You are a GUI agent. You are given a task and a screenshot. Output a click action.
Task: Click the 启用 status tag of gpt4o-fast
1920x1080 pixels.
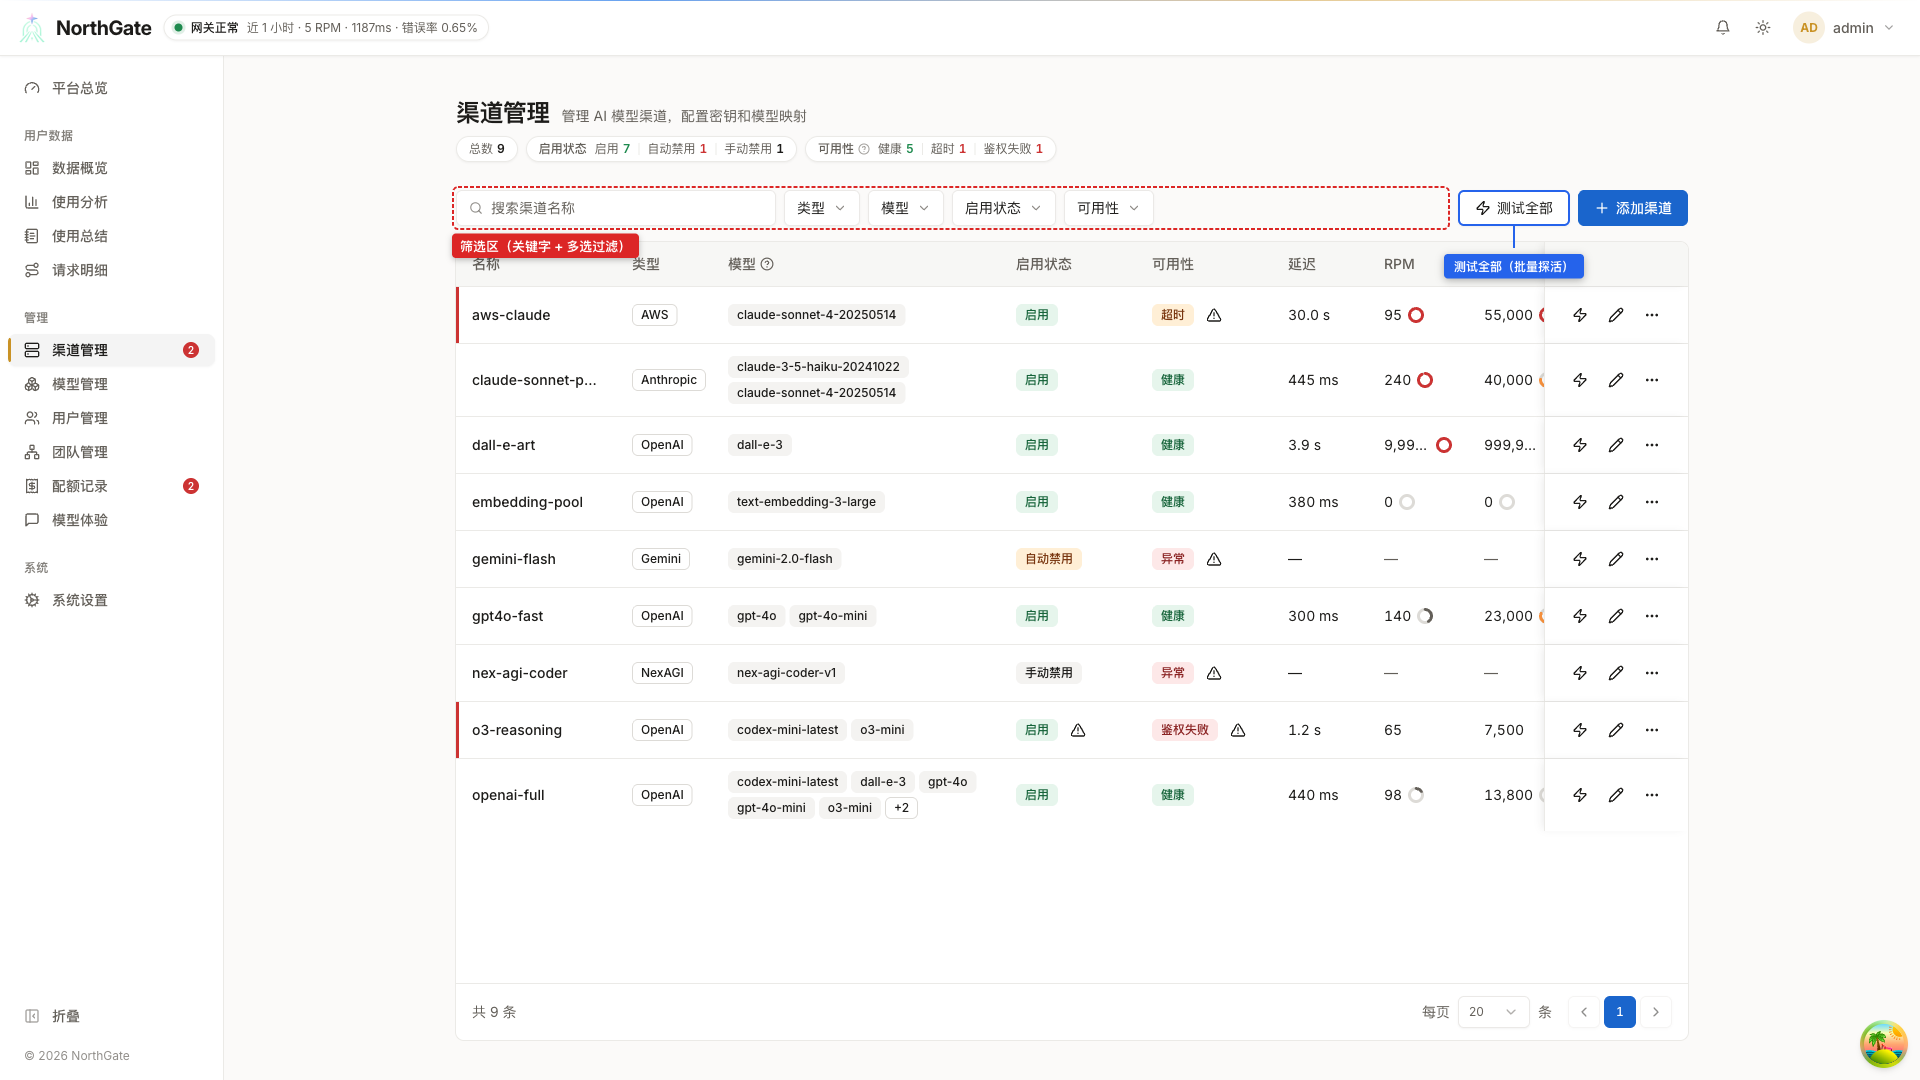click(1036, 616)
